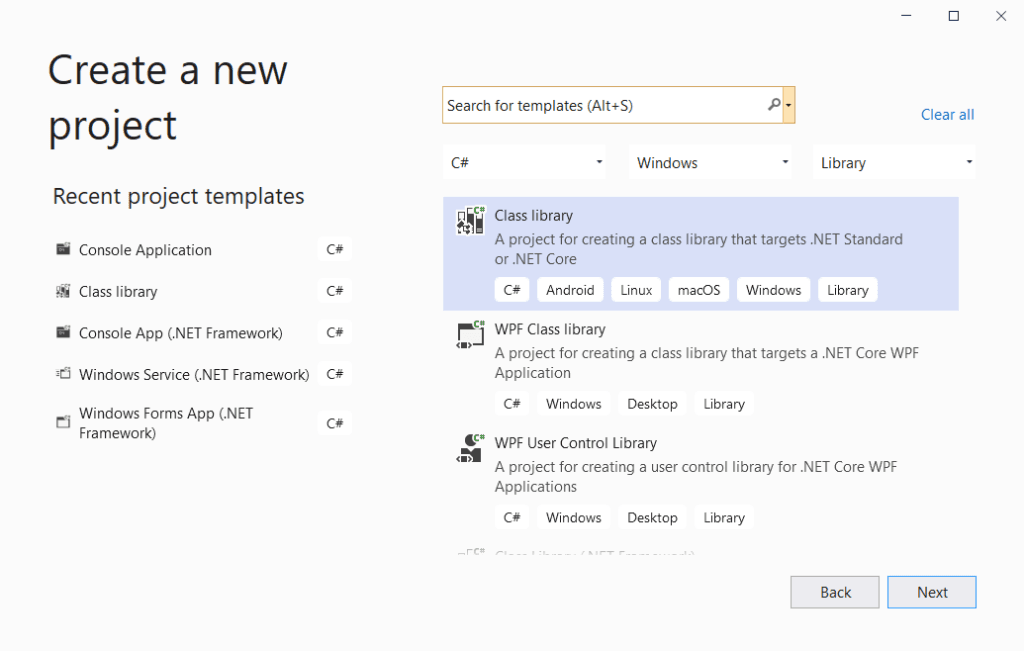
Task: Maximize the Create a new project window
Action: tap(954, 16)
